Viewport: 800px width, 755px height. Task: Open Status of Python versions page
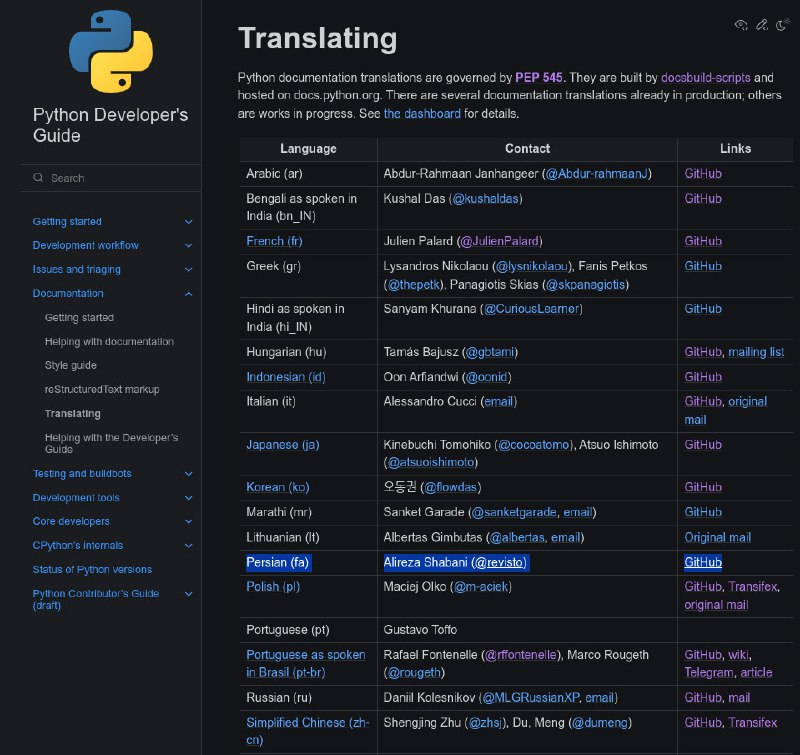tap(92, 569)
